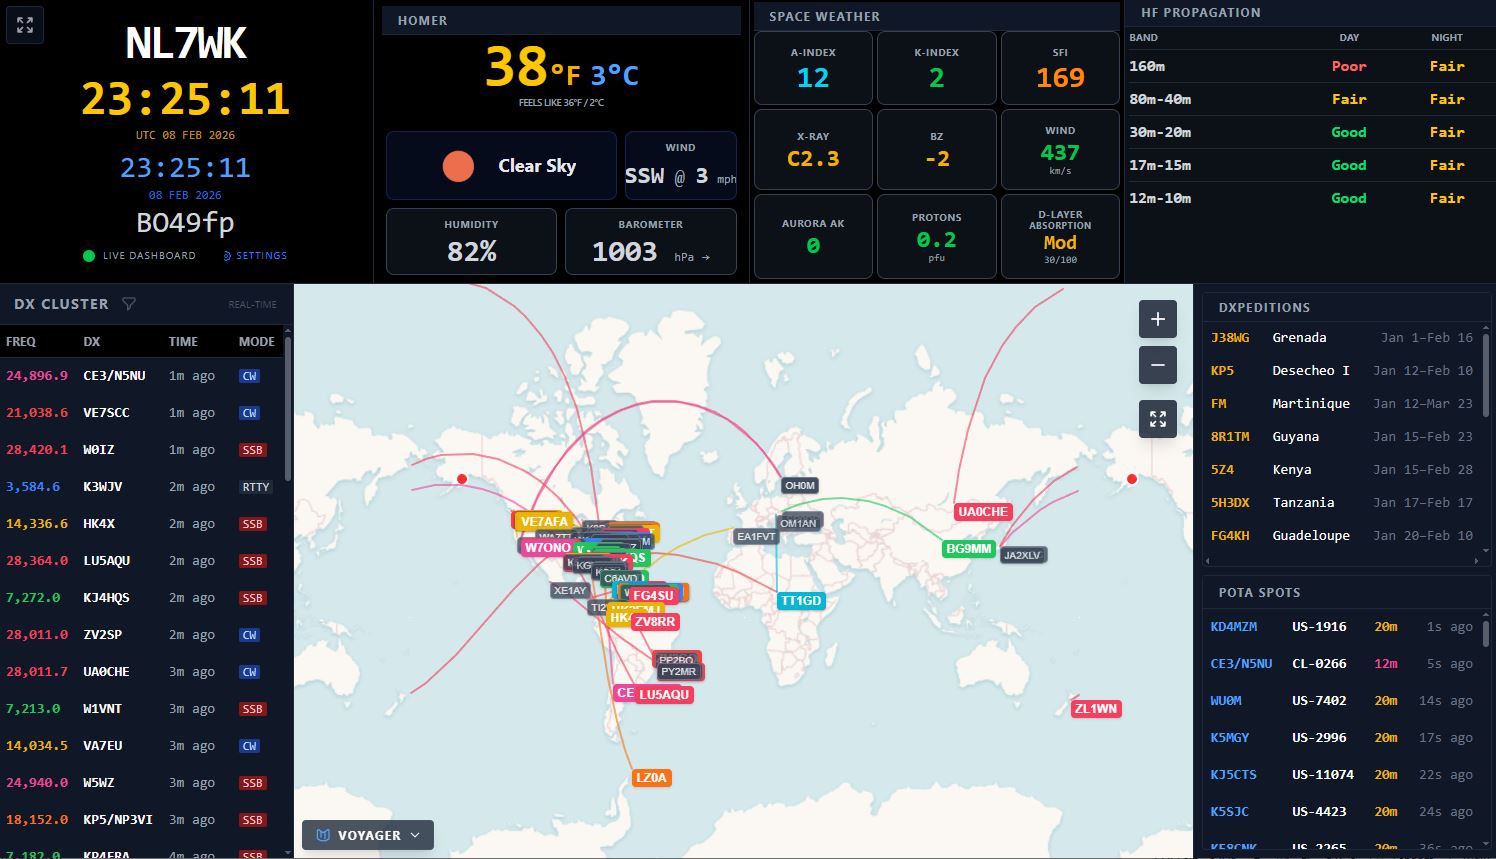Click the K-Index space weather tile
The image size is (1496, 859).
tap(936, 68)
